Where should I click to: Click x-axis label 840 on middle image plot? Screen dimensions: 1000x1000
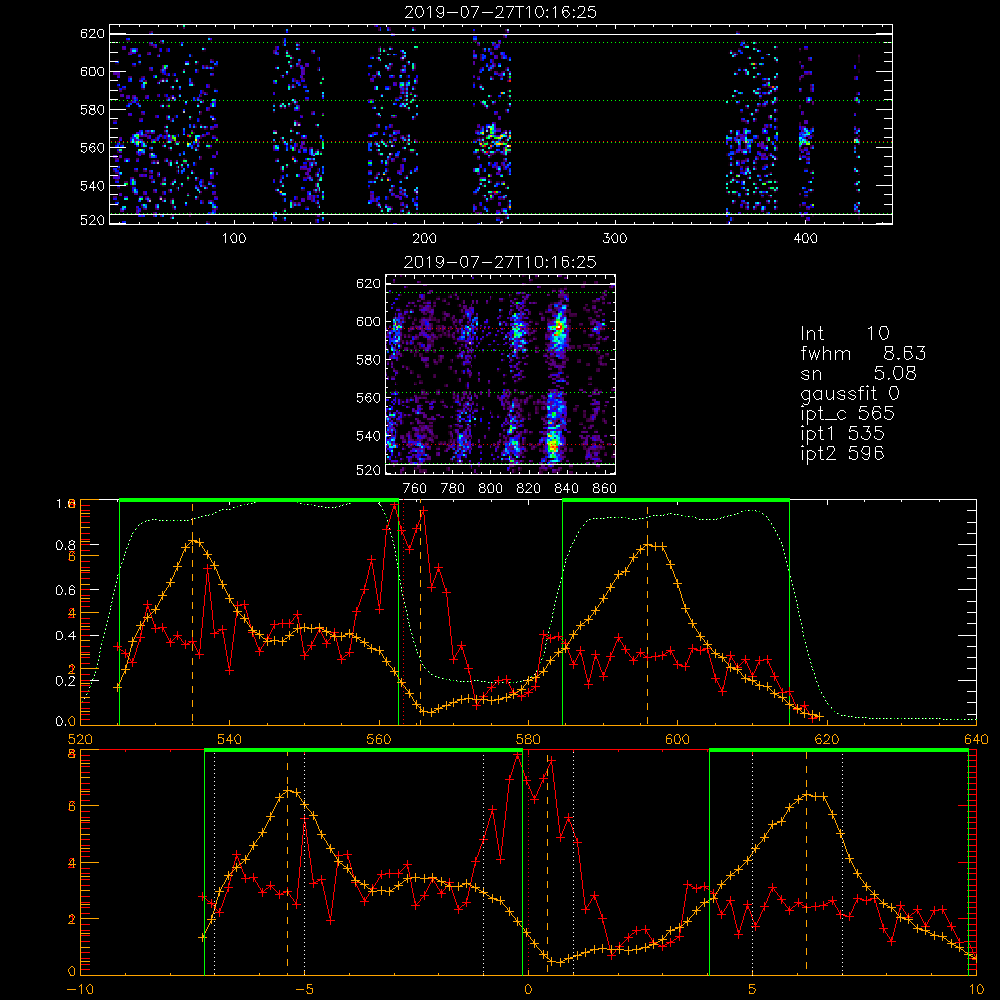(566, 489)
